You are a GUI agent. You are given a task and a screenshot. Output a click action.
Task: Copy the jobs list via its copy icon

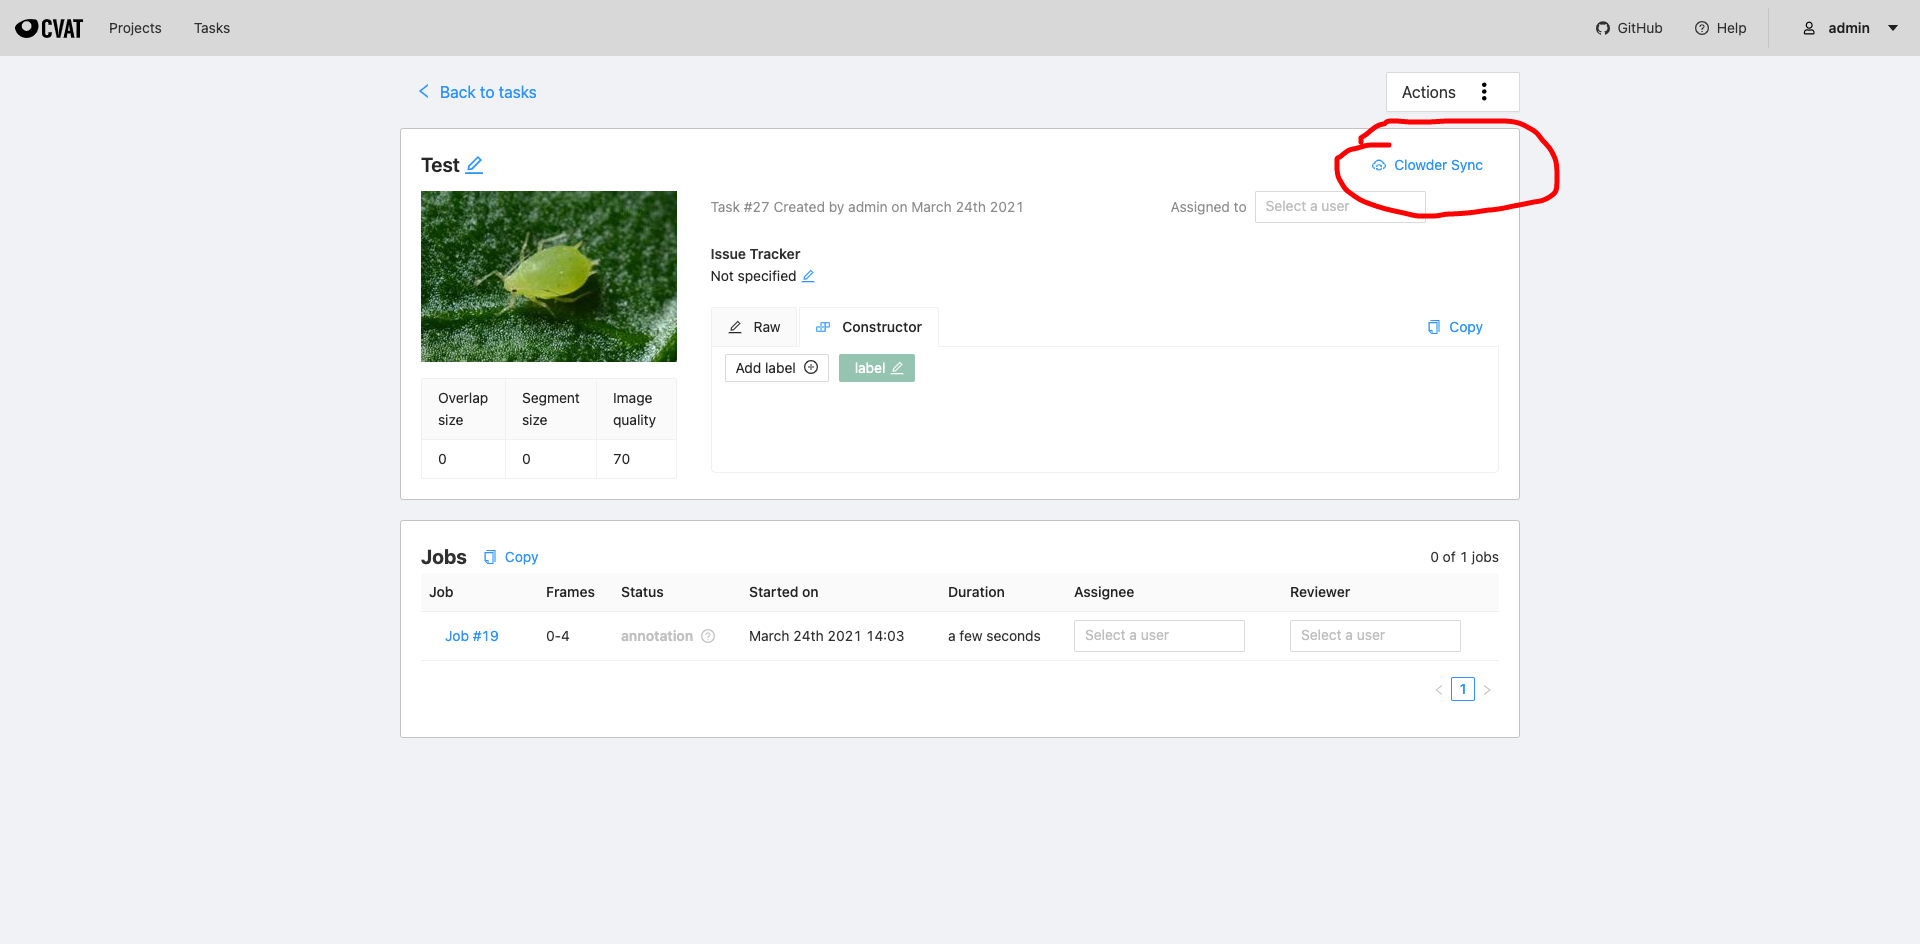(x=491, y=557)
